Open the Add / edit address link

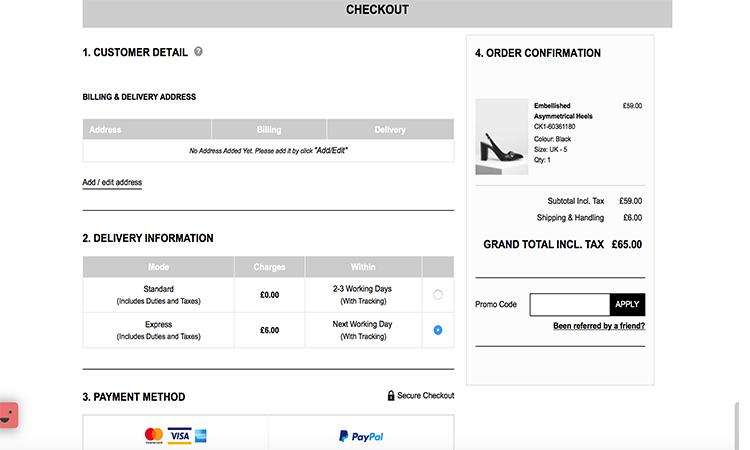(112, 183)
